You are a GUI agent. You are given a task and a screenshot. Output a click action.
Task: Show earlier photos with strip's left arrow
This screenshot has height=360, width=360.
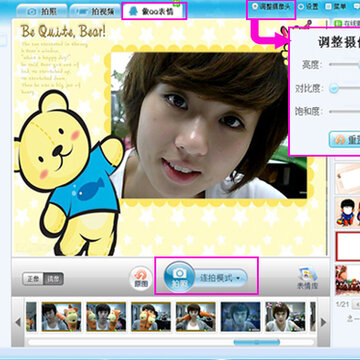18,322
